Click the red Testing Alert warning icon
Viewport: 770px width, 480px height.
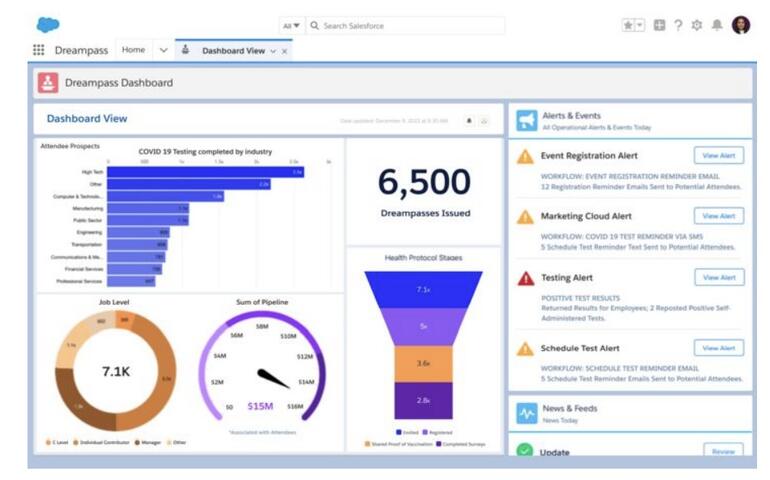(526, 279)
